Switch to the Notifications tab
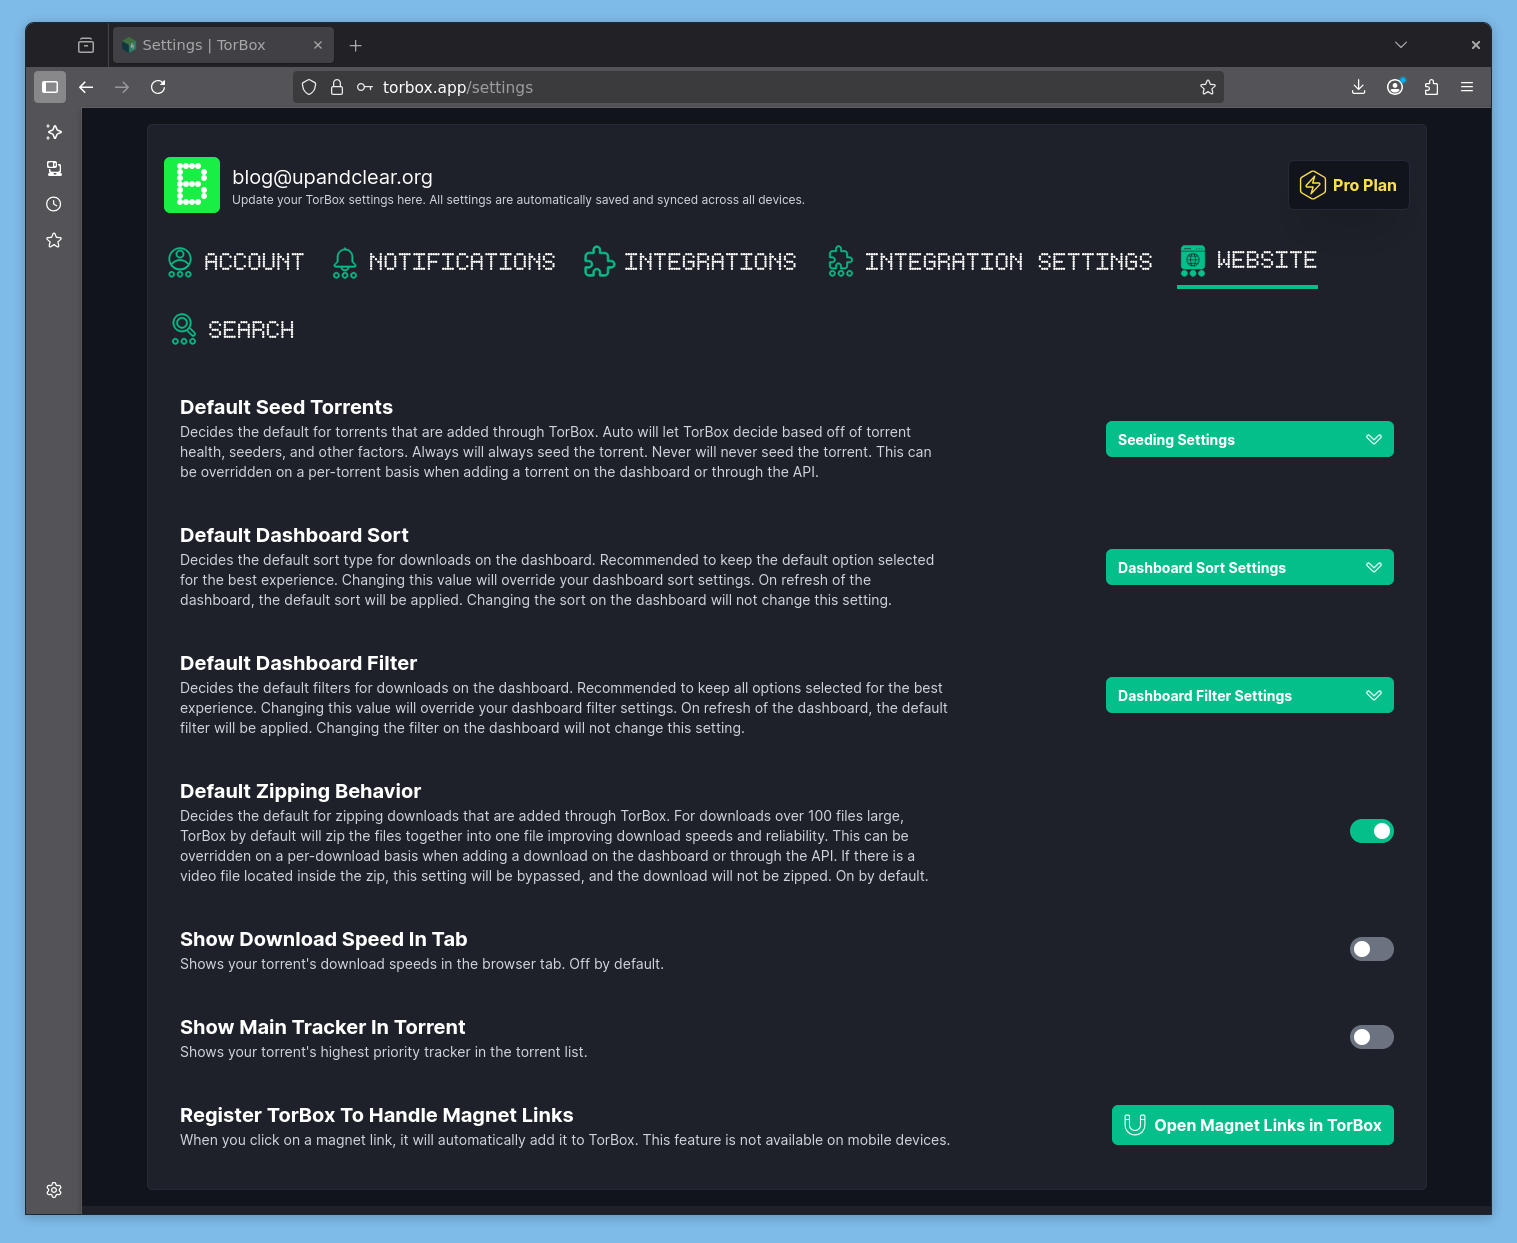The width and height of the screenshot is (1517, 1243). [x=444, y=262]
